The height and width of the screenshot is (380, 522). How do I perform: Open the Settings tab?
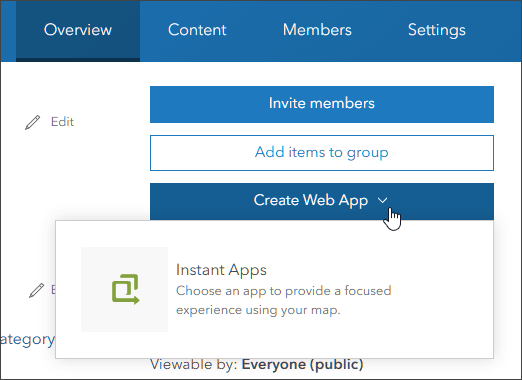coord(437,30)
